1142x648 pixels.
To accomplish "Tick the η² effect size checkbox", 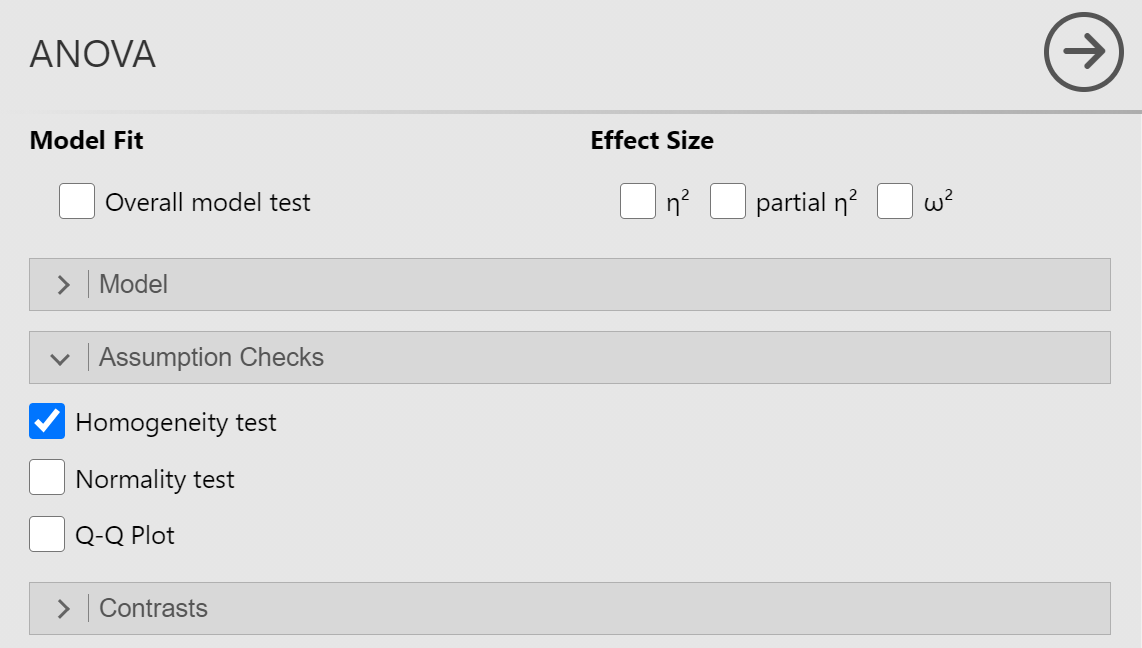I will pos(638,201).
